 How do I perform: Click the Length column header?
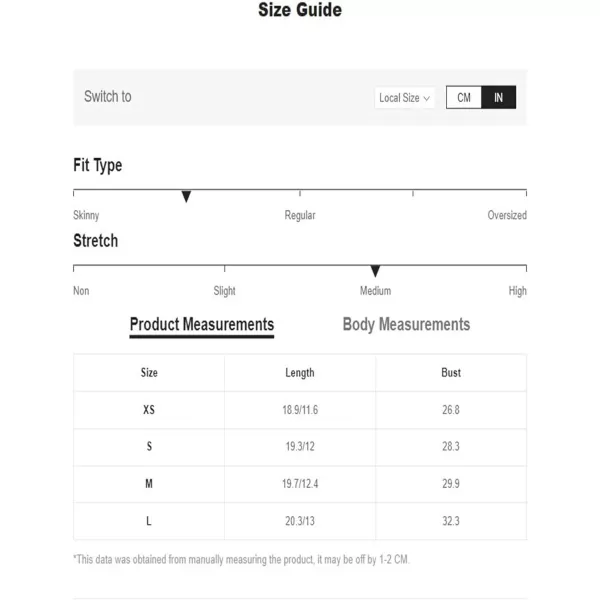[300, 373]
